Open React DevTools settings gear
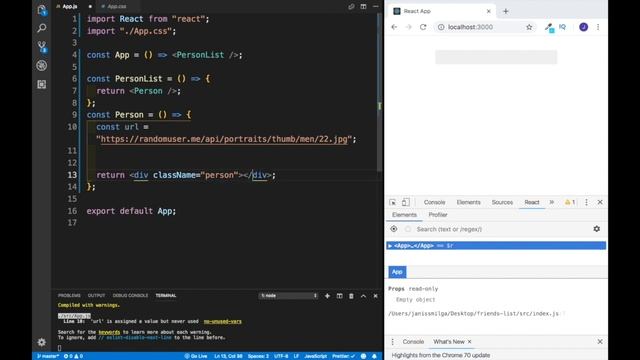The height and width of the screenshot is (360, 640). coord(596,229)
